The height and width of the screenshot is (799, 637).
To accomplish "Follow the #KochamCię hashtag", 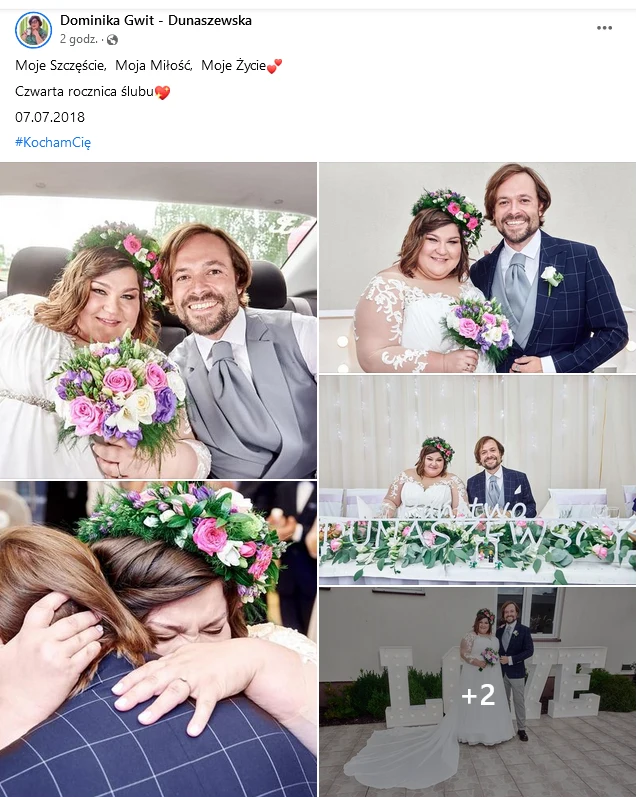I will click(x=53, y=142).
